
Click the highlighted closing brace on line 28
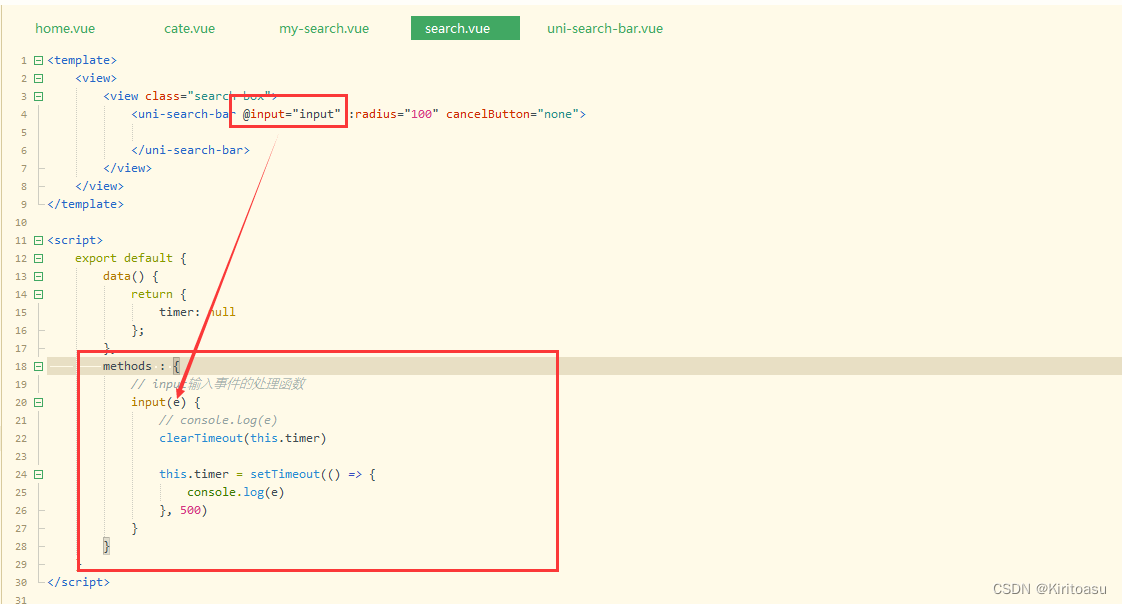coord(107,546)
